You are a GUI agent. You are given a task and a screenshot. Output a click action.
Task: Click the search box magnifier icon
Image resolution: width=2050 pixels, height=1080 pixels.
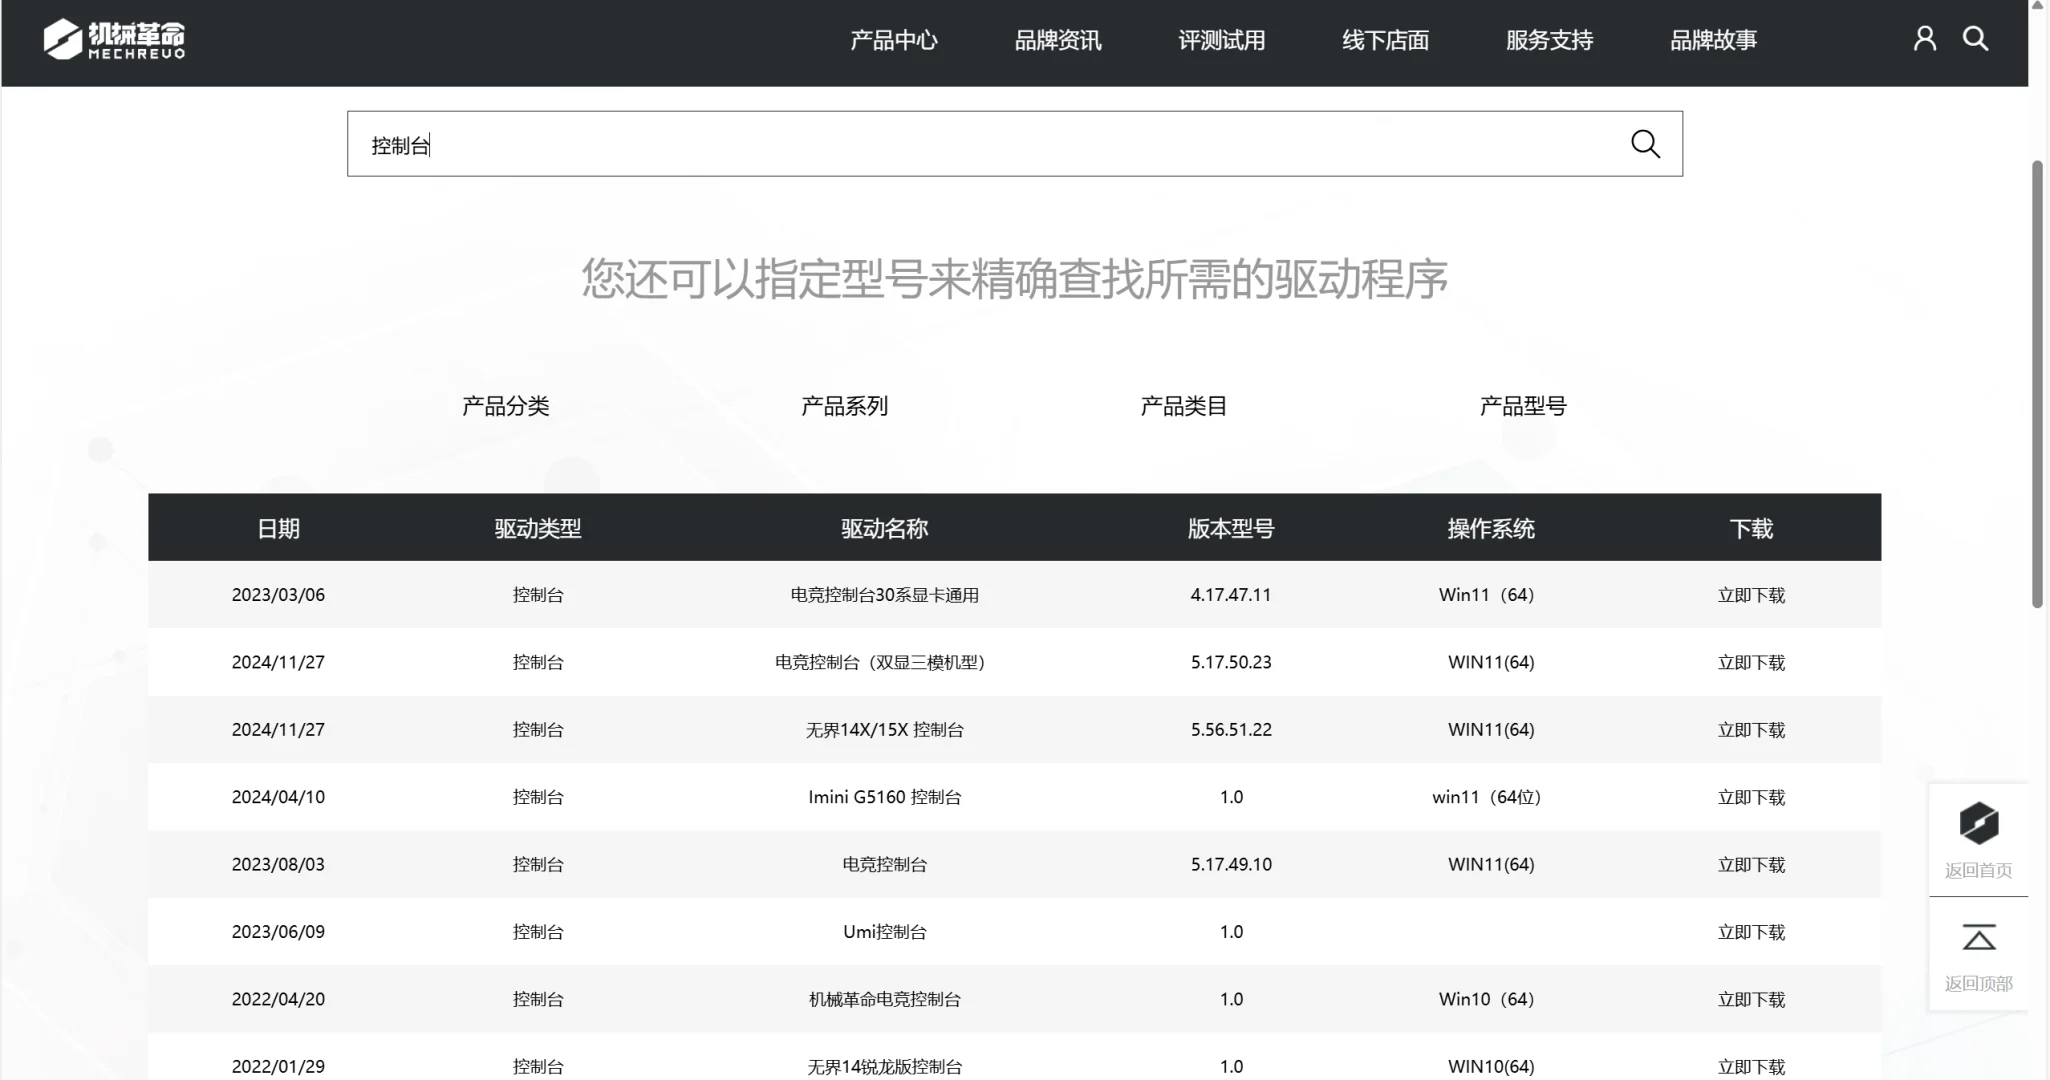pos(1645,144)
